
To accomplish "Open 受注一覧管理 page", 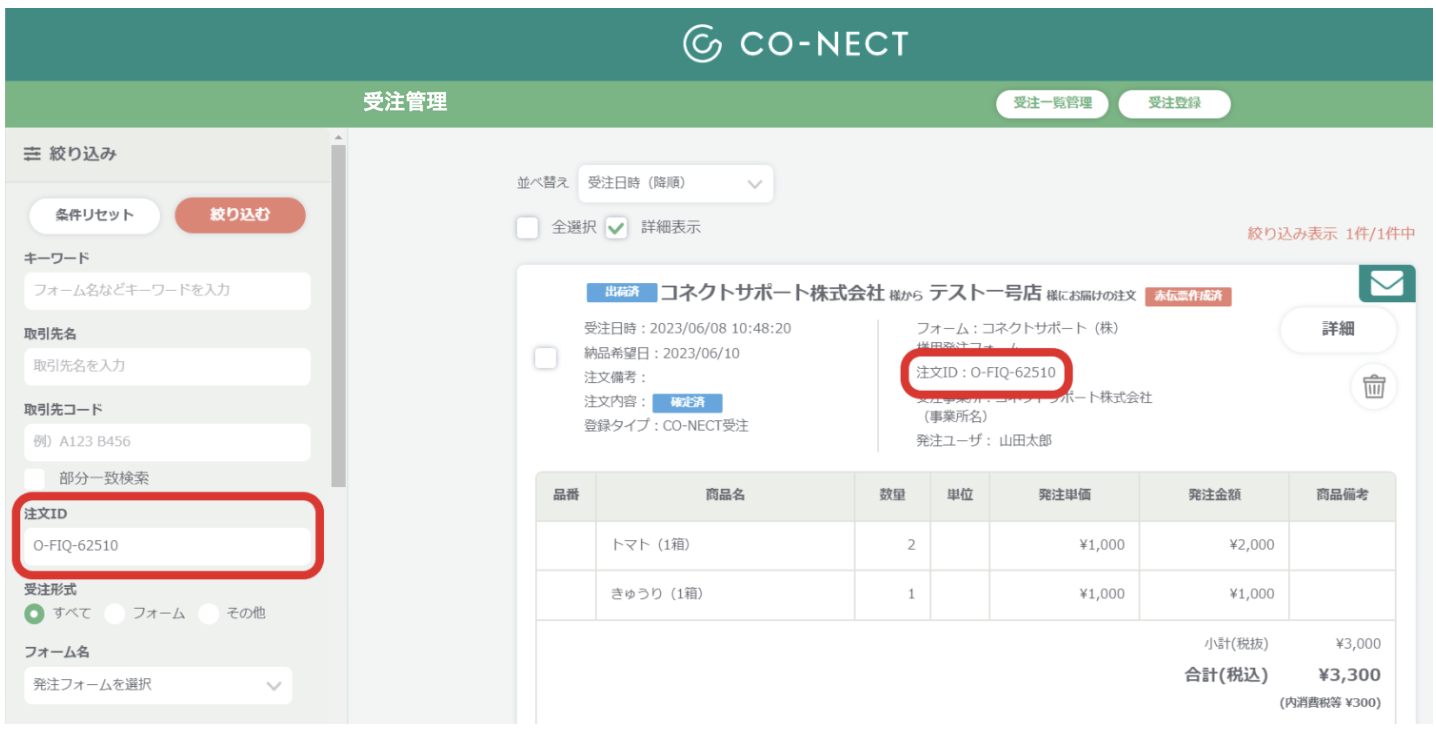I will [x=1052, y=103].
